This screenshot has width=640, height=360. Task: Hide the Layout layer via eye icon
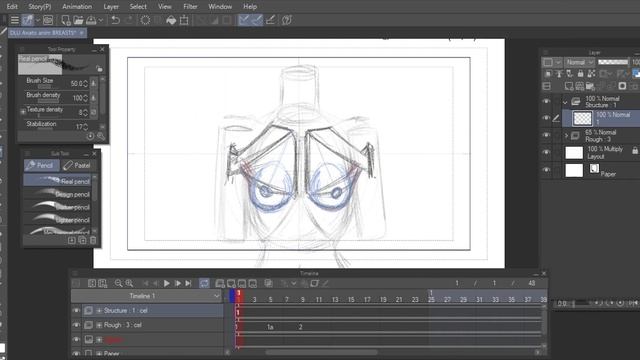(546, 152)
